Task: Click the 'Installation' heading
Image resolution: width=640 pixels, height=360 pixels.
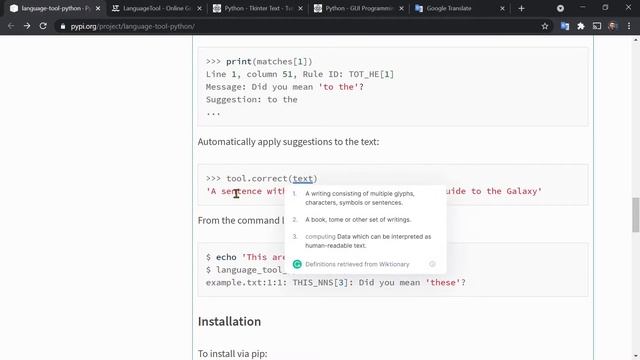Action: 229,321
